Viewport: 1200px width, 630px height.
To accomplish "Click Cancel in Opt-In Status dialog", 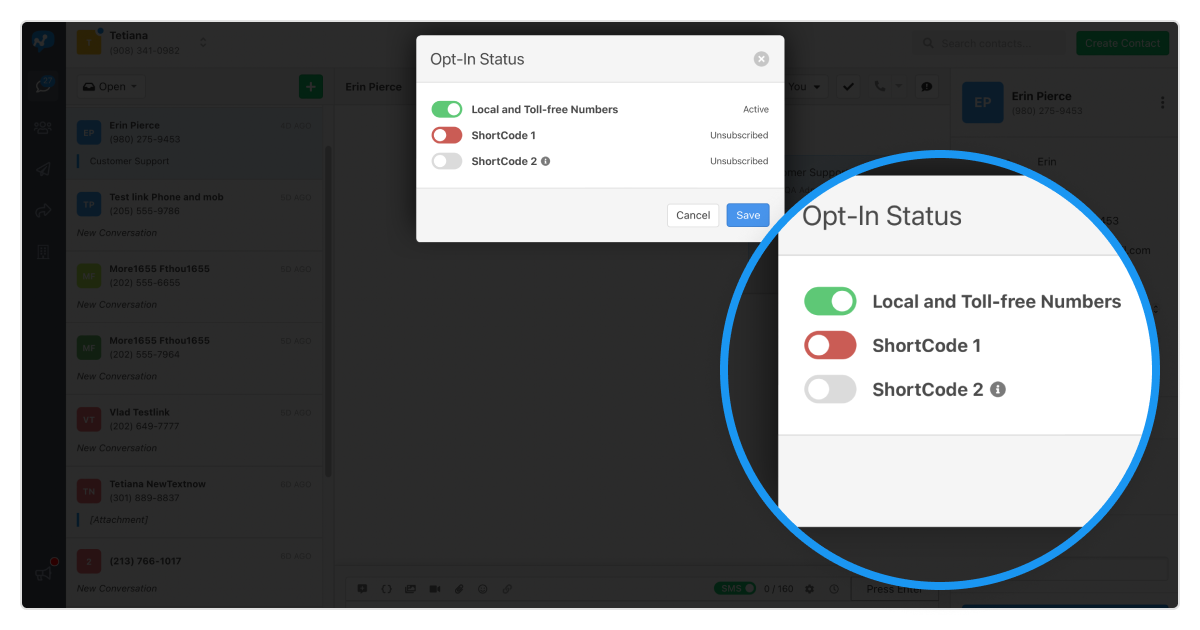I will coord(693,215).
